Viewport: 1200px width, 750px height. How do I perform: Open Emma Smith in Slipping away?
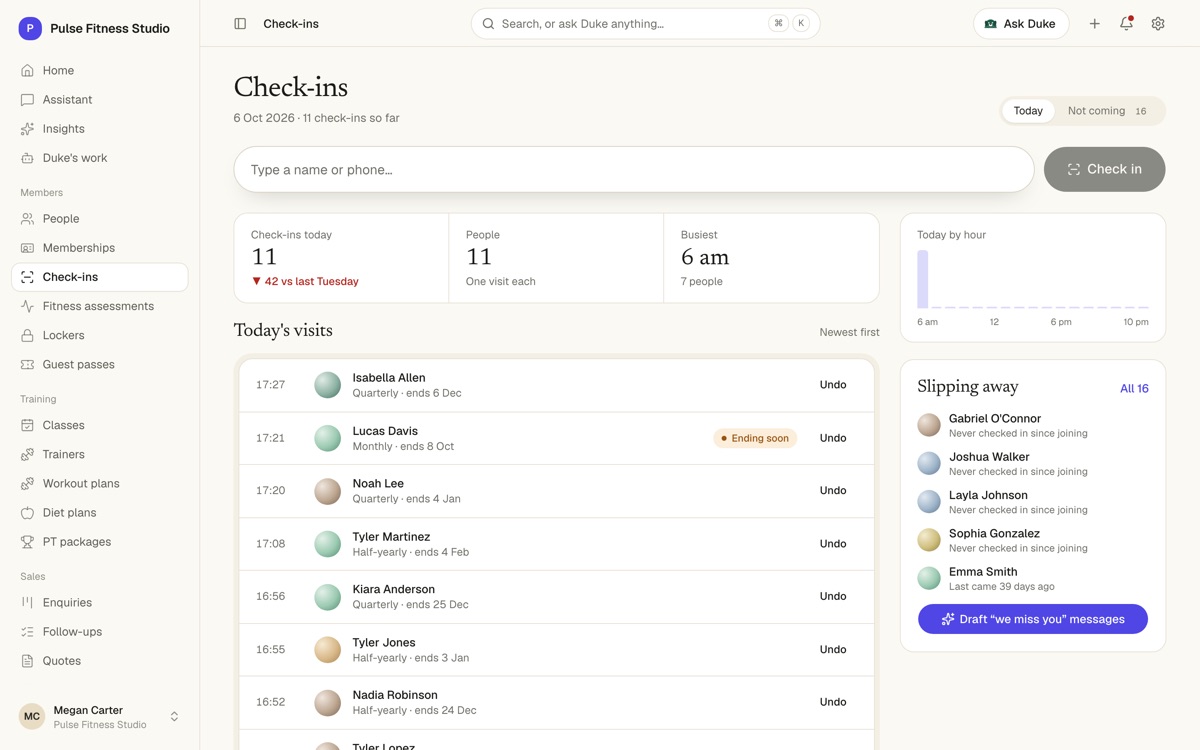point(1033,578)
